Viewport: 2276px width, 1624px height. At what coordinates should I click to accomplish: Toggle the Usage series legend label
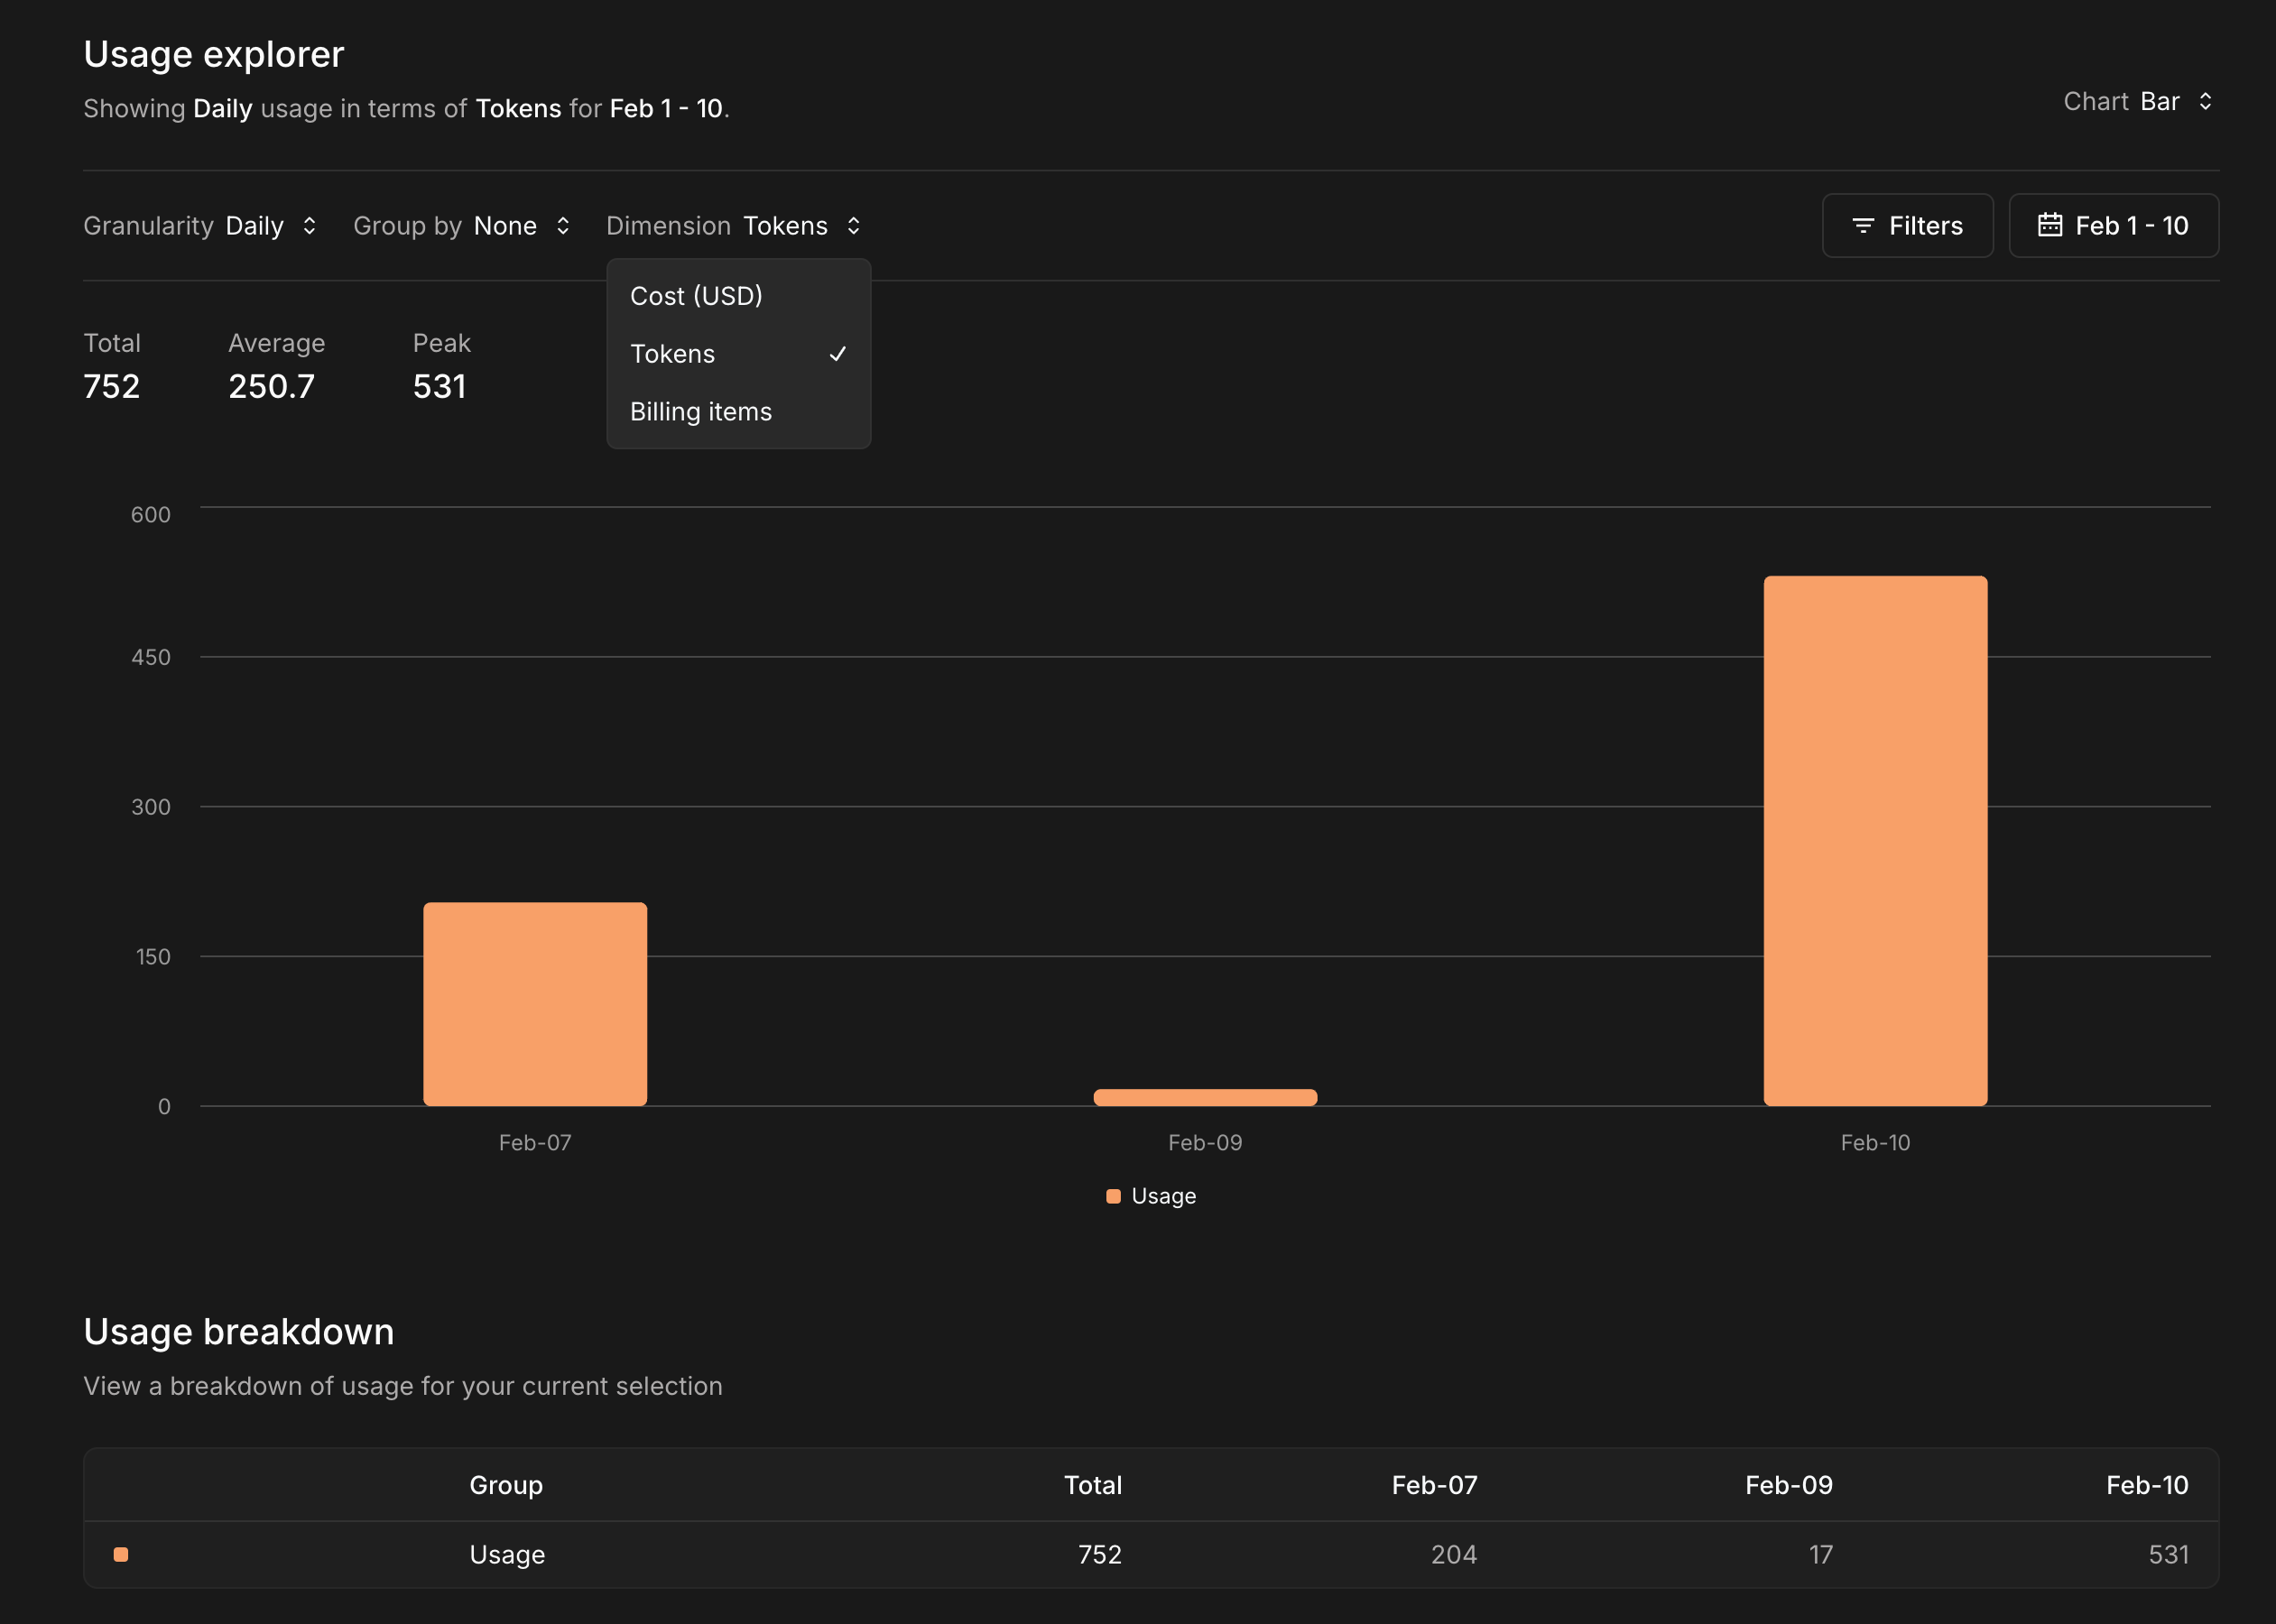tap(1163, 1196)
